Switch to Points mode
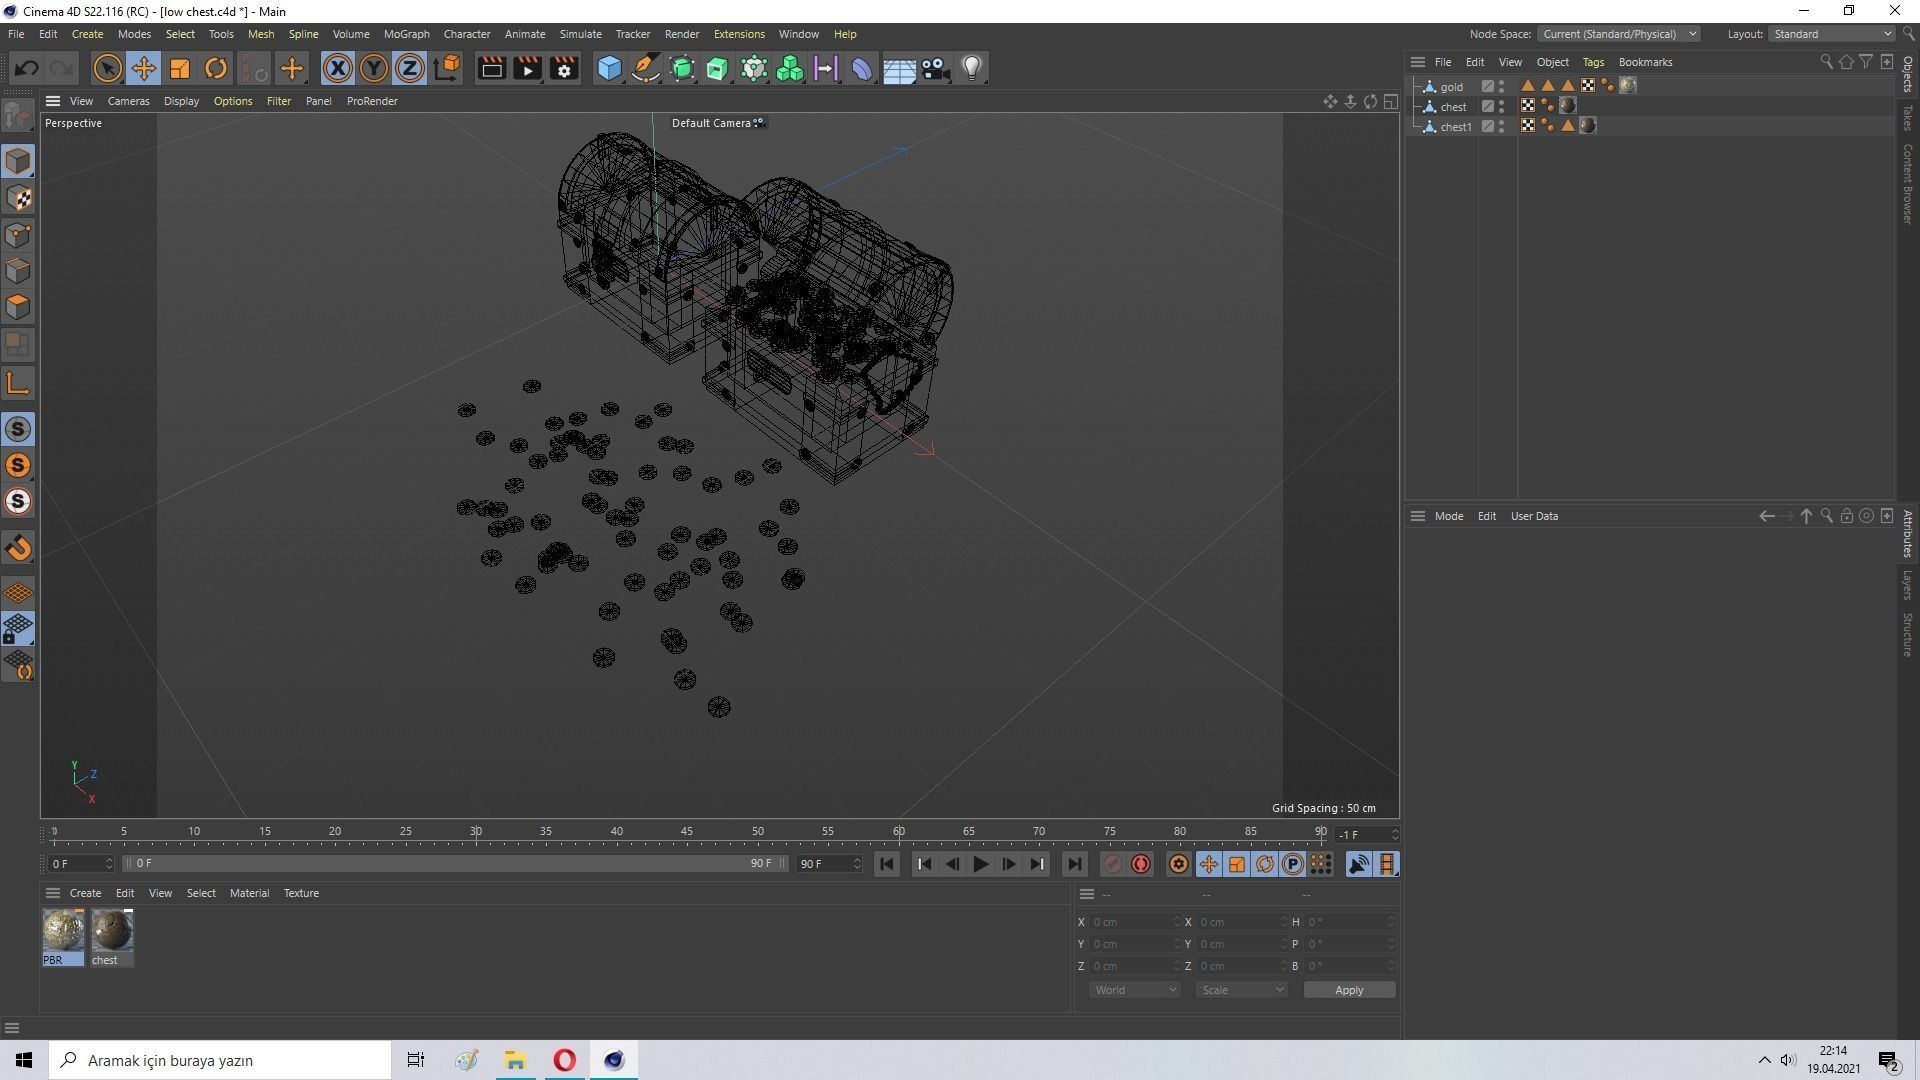The image size is (1920, 1080). click(x=18, y=235)
